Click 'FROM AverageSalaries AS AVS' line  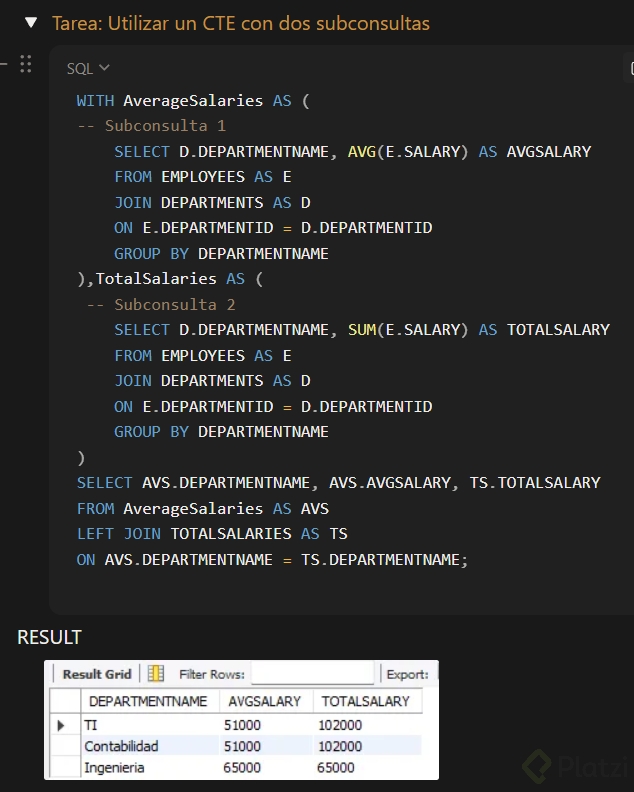(x=203, y=509)
